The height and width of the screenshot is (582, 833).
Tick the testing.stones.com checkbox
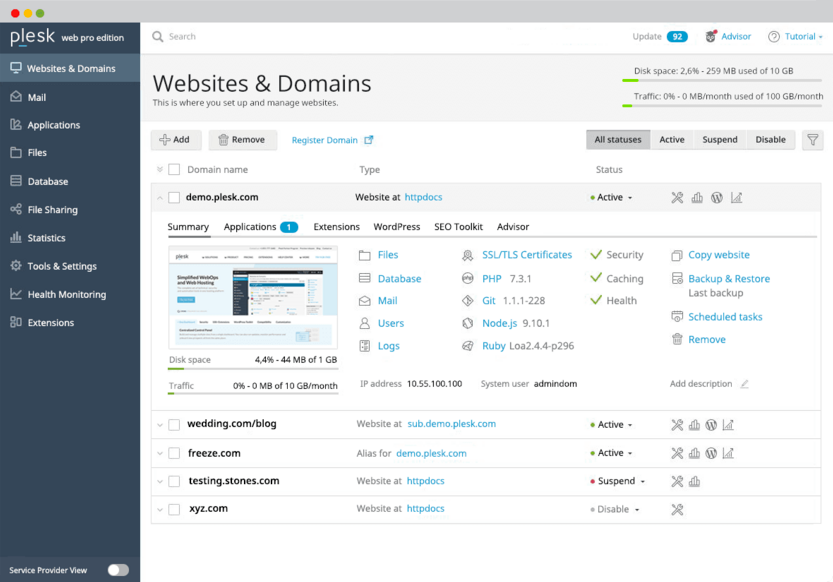pos(174,481)
